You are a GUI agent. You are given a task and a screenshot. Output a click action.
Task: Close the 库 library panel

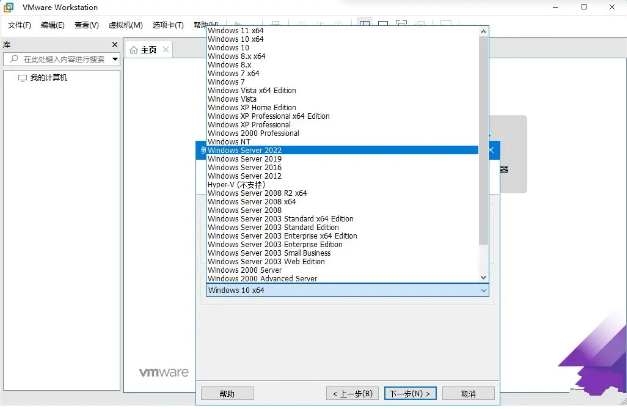tap(115, 44)
